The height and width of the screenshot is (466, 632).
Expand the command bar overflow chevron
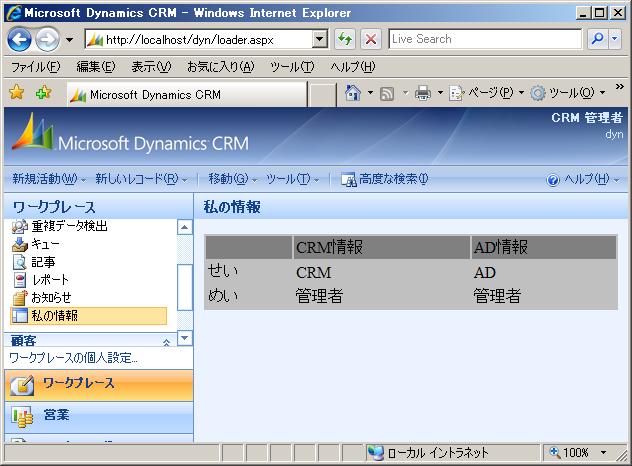pos(620,87)
